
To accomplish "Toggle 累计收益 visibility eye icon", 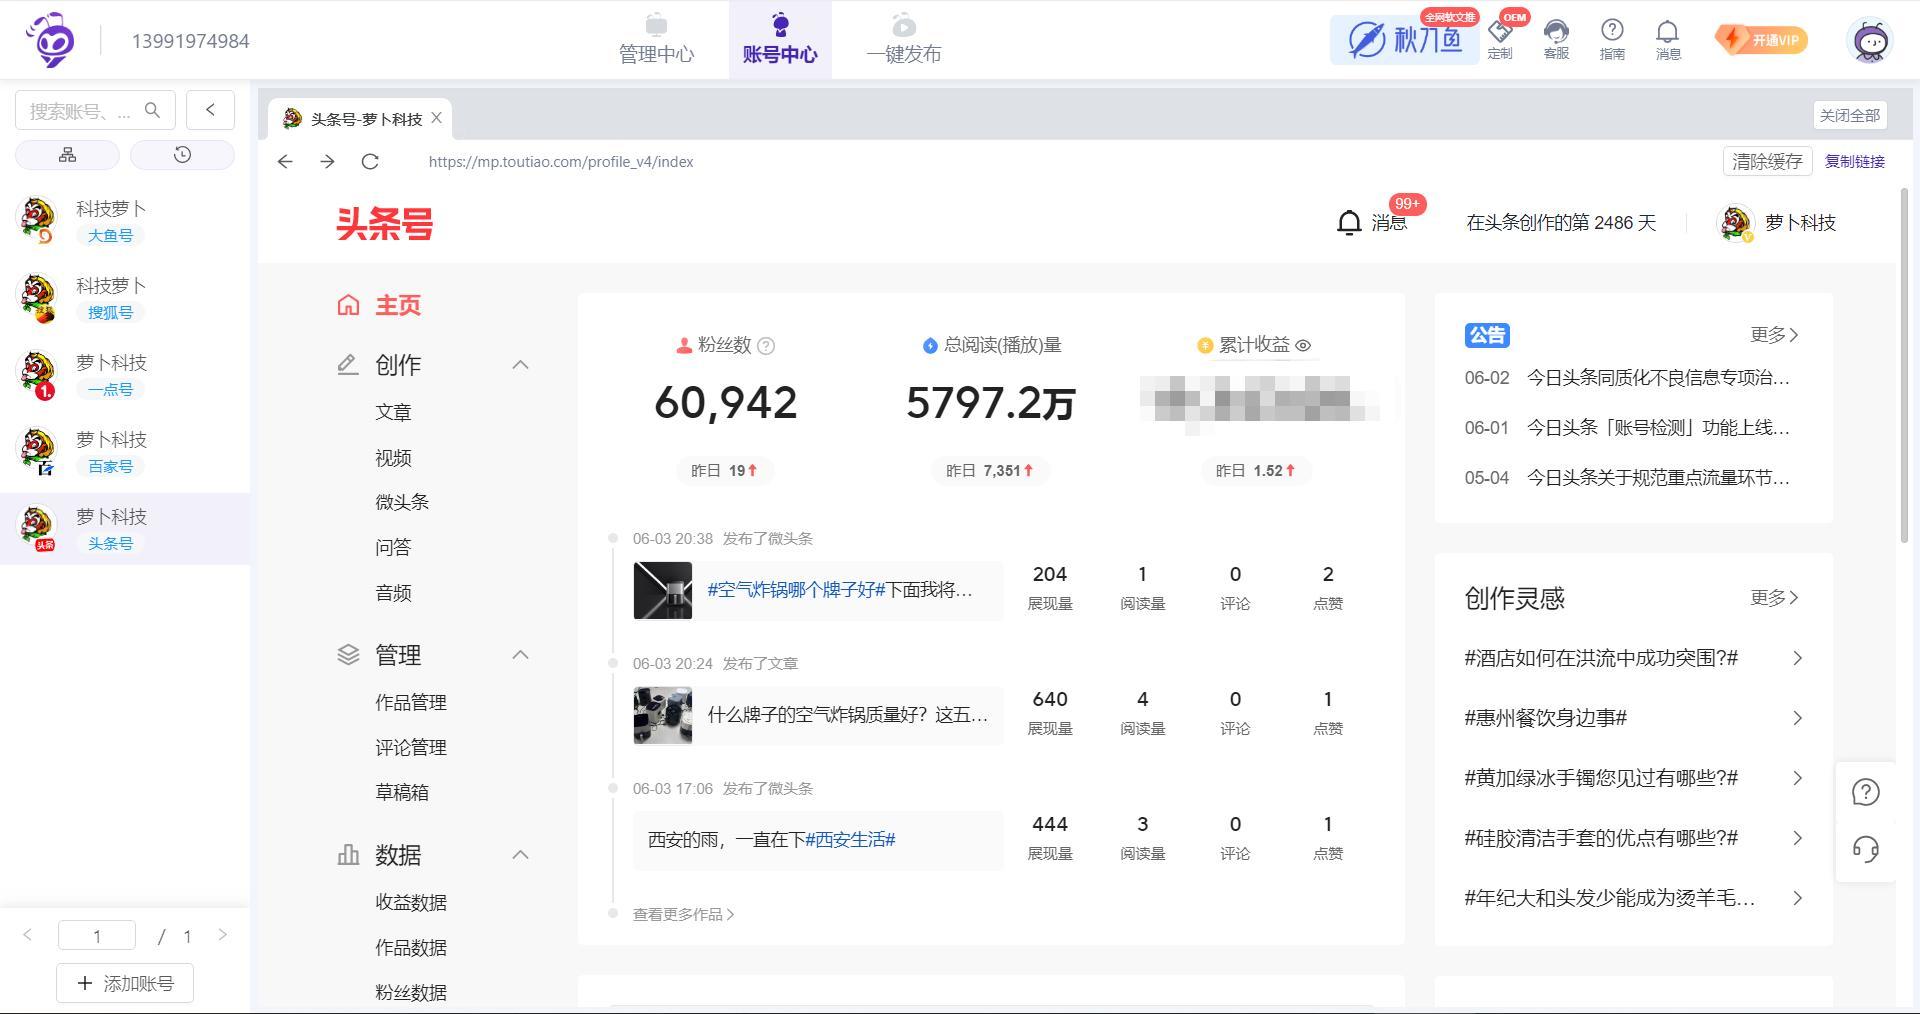I will pos(1303,345).
